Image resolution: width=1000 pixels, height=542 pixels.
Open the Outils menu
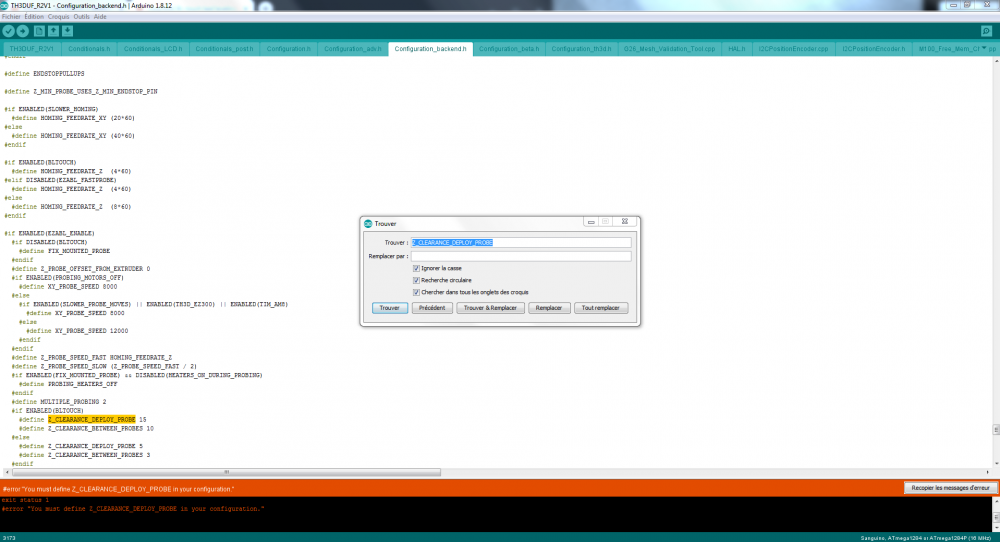coord(82,17)
